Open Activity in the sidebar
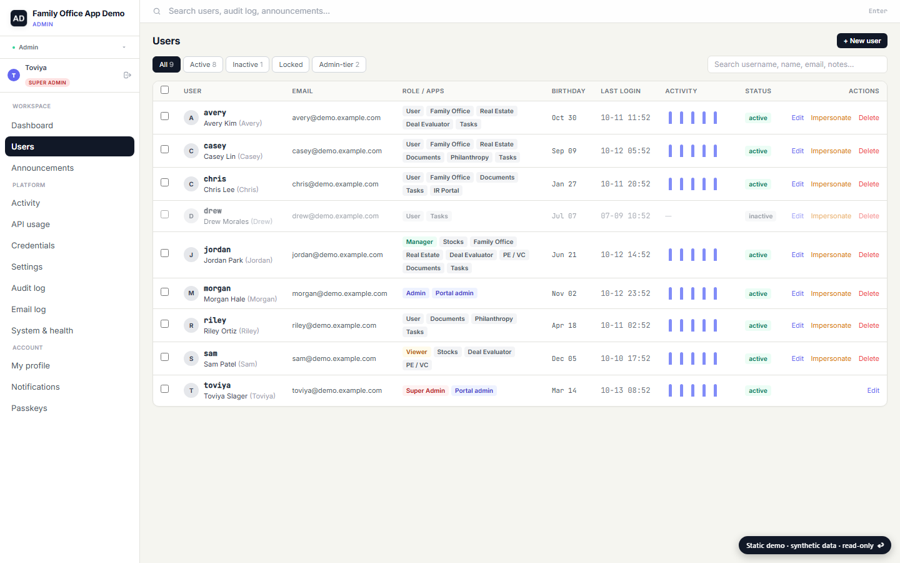The image size is (900, 563). click(x=69, y=203)
